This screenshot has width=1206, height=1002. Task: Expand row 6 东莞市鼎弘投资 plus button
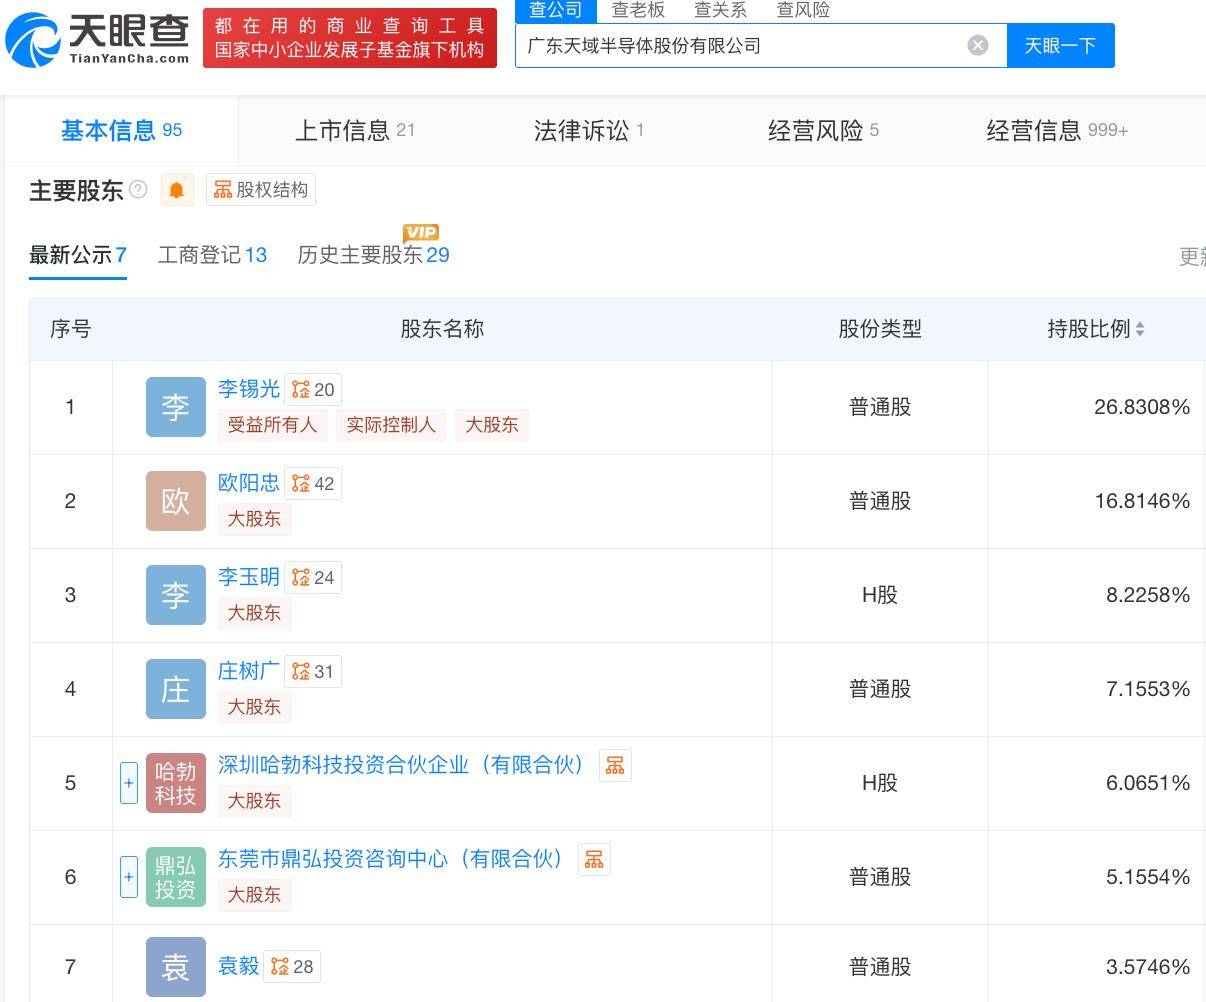tap(128, 877)
